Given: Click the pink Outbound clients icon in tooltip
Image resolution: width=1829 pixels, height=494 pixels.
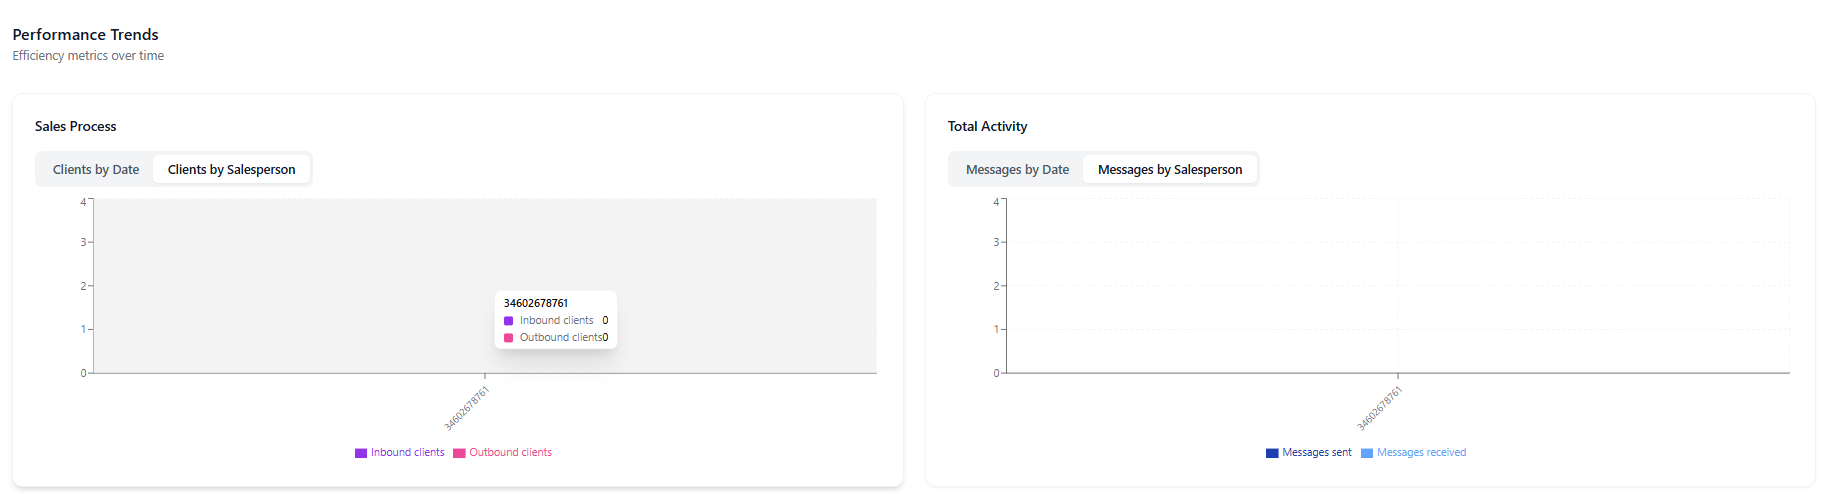Looking at the screenshot, I should (x=508, y=338).
